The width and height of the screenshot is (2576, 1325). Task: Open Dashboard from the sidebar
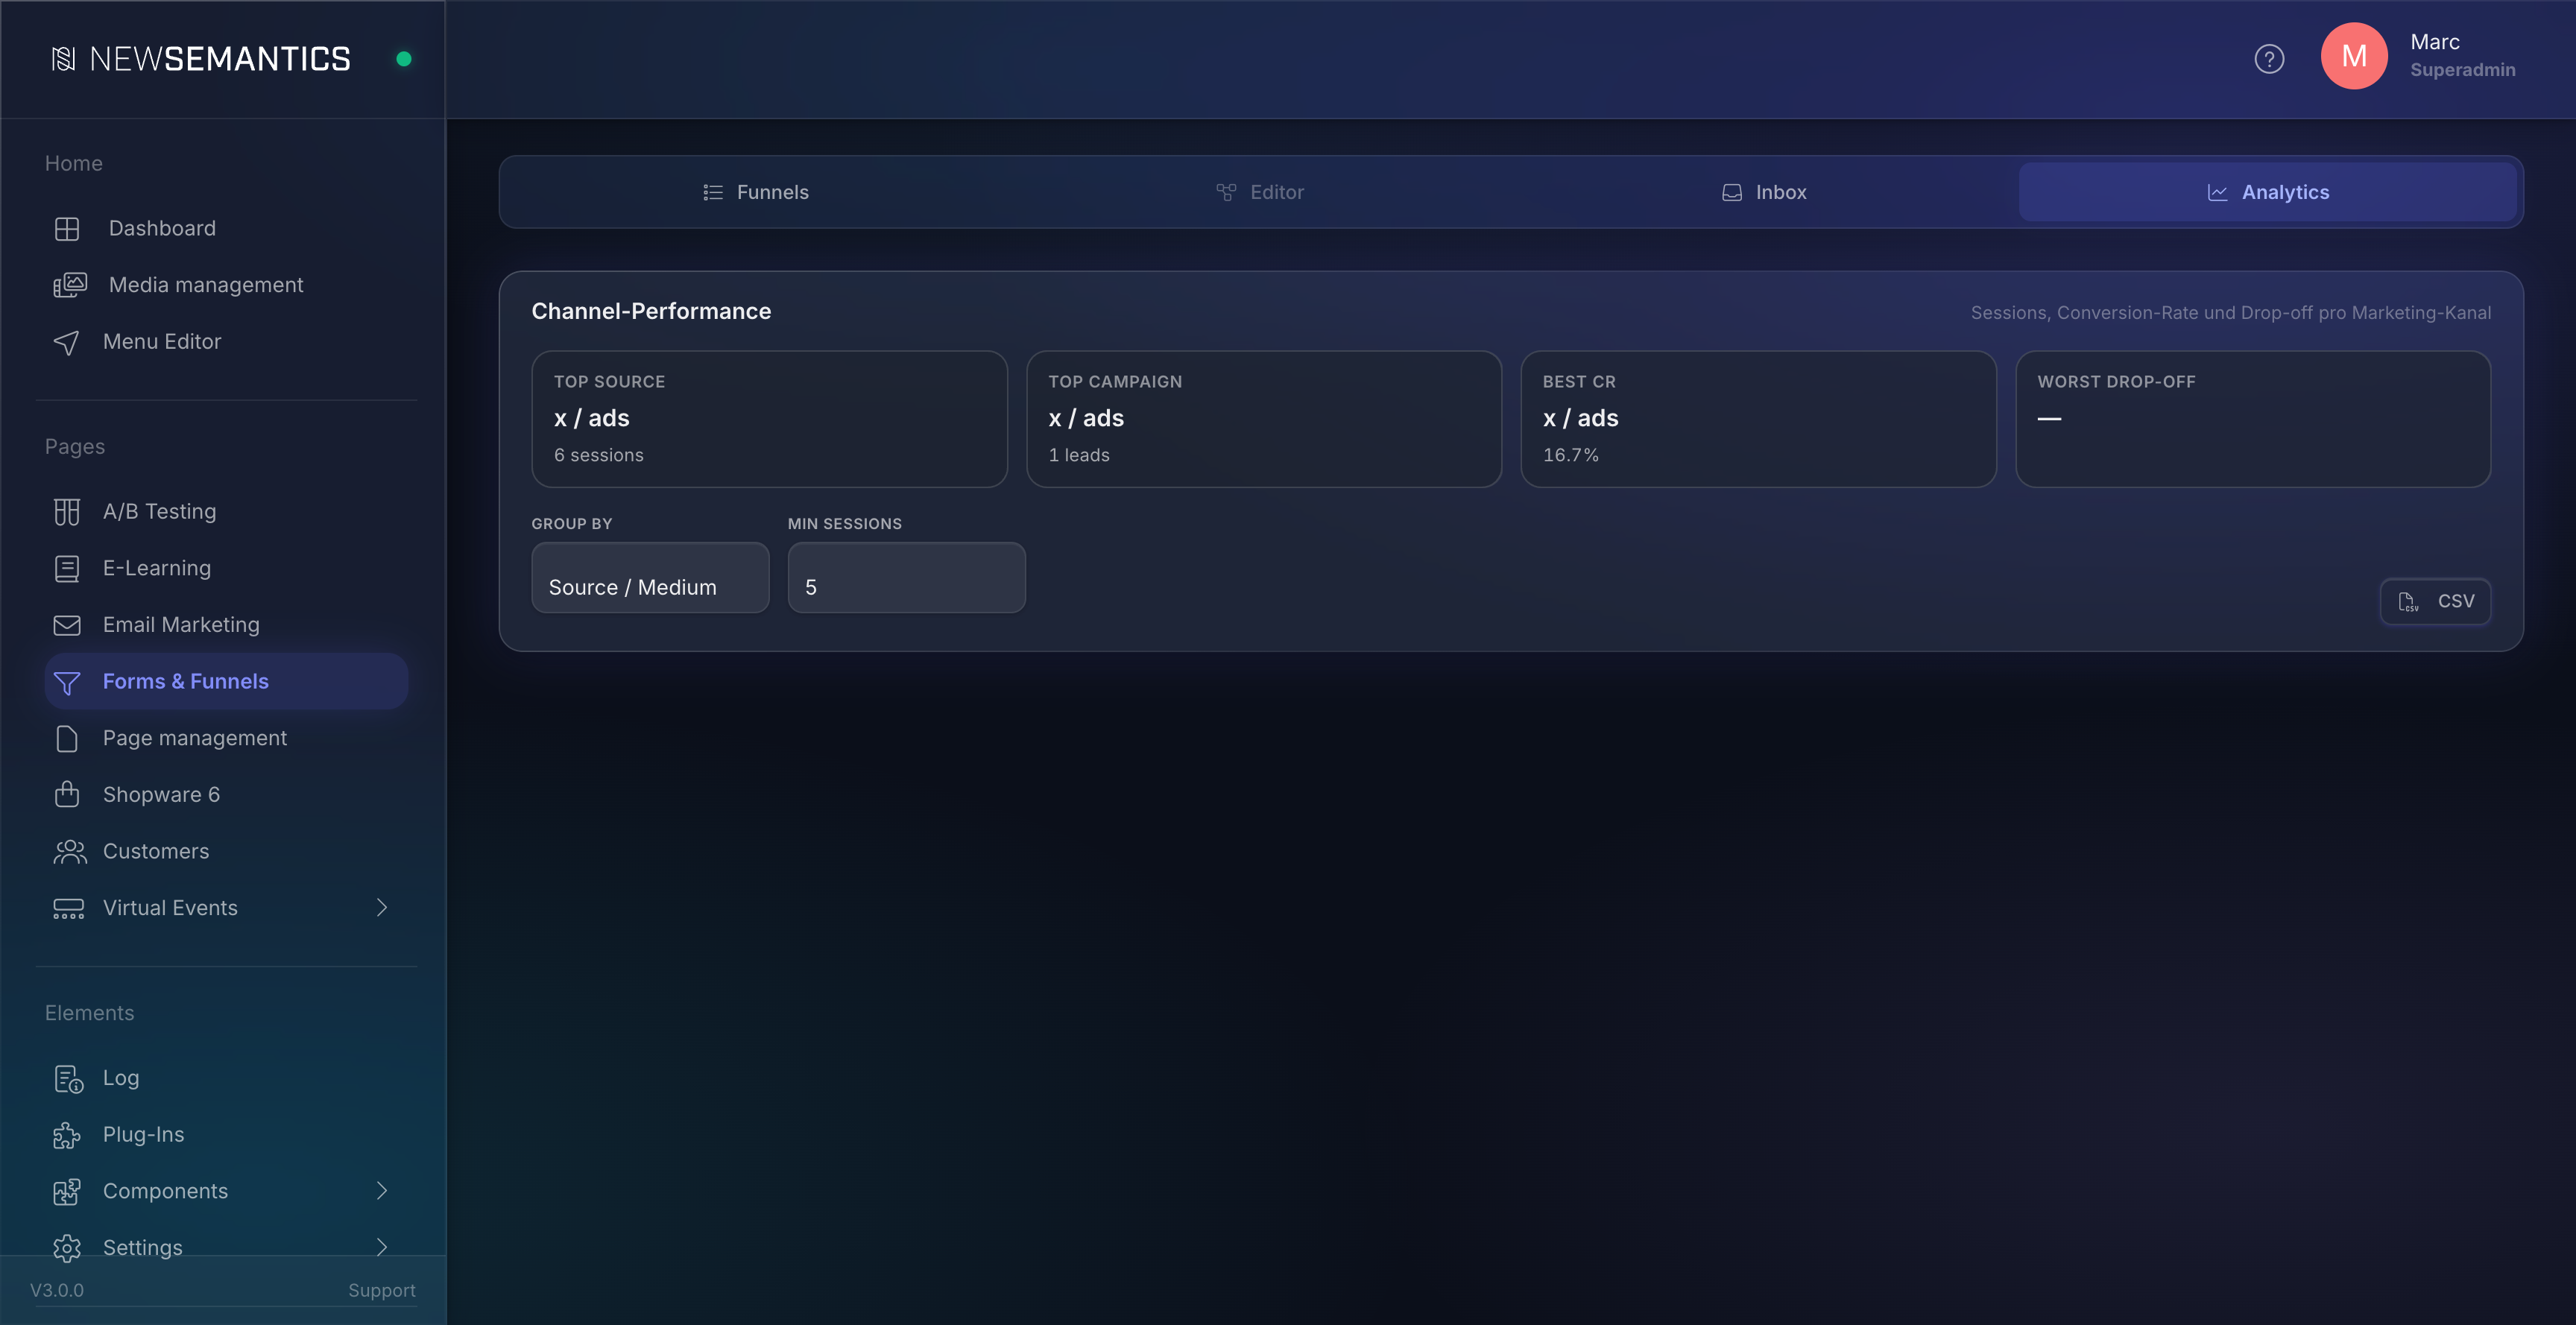coord(226,229)
